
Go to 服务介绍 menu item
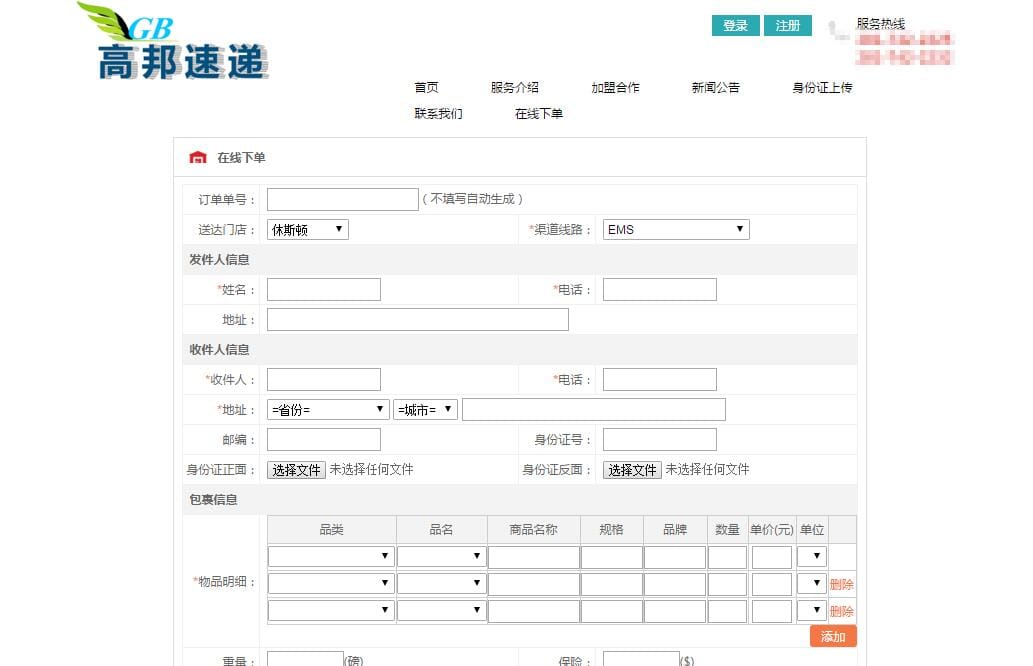tap(515, 88)
